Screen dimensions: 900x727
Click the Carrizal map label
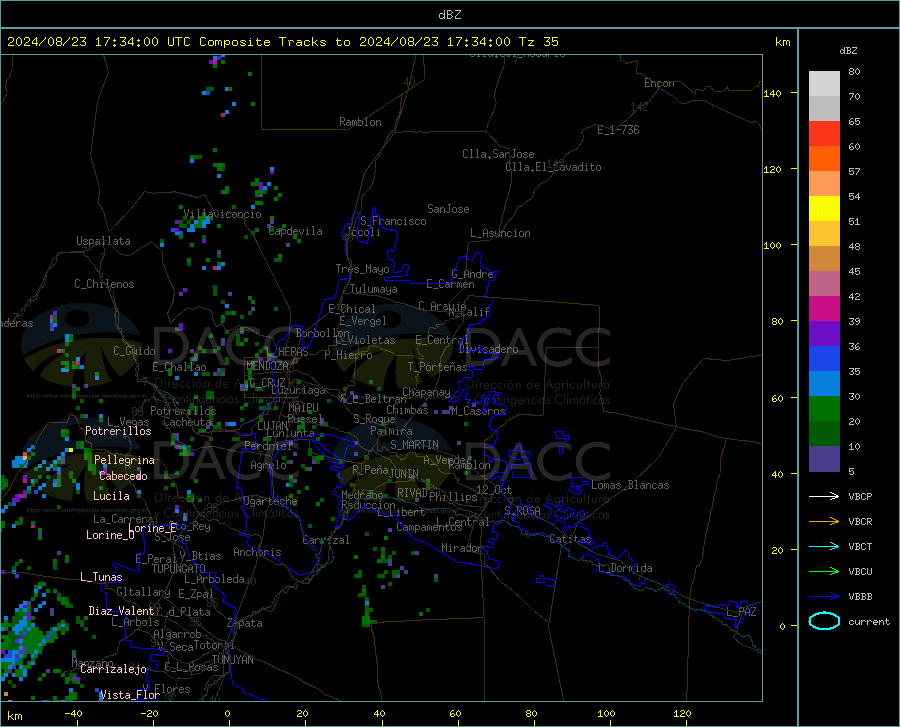coord(325,540)
